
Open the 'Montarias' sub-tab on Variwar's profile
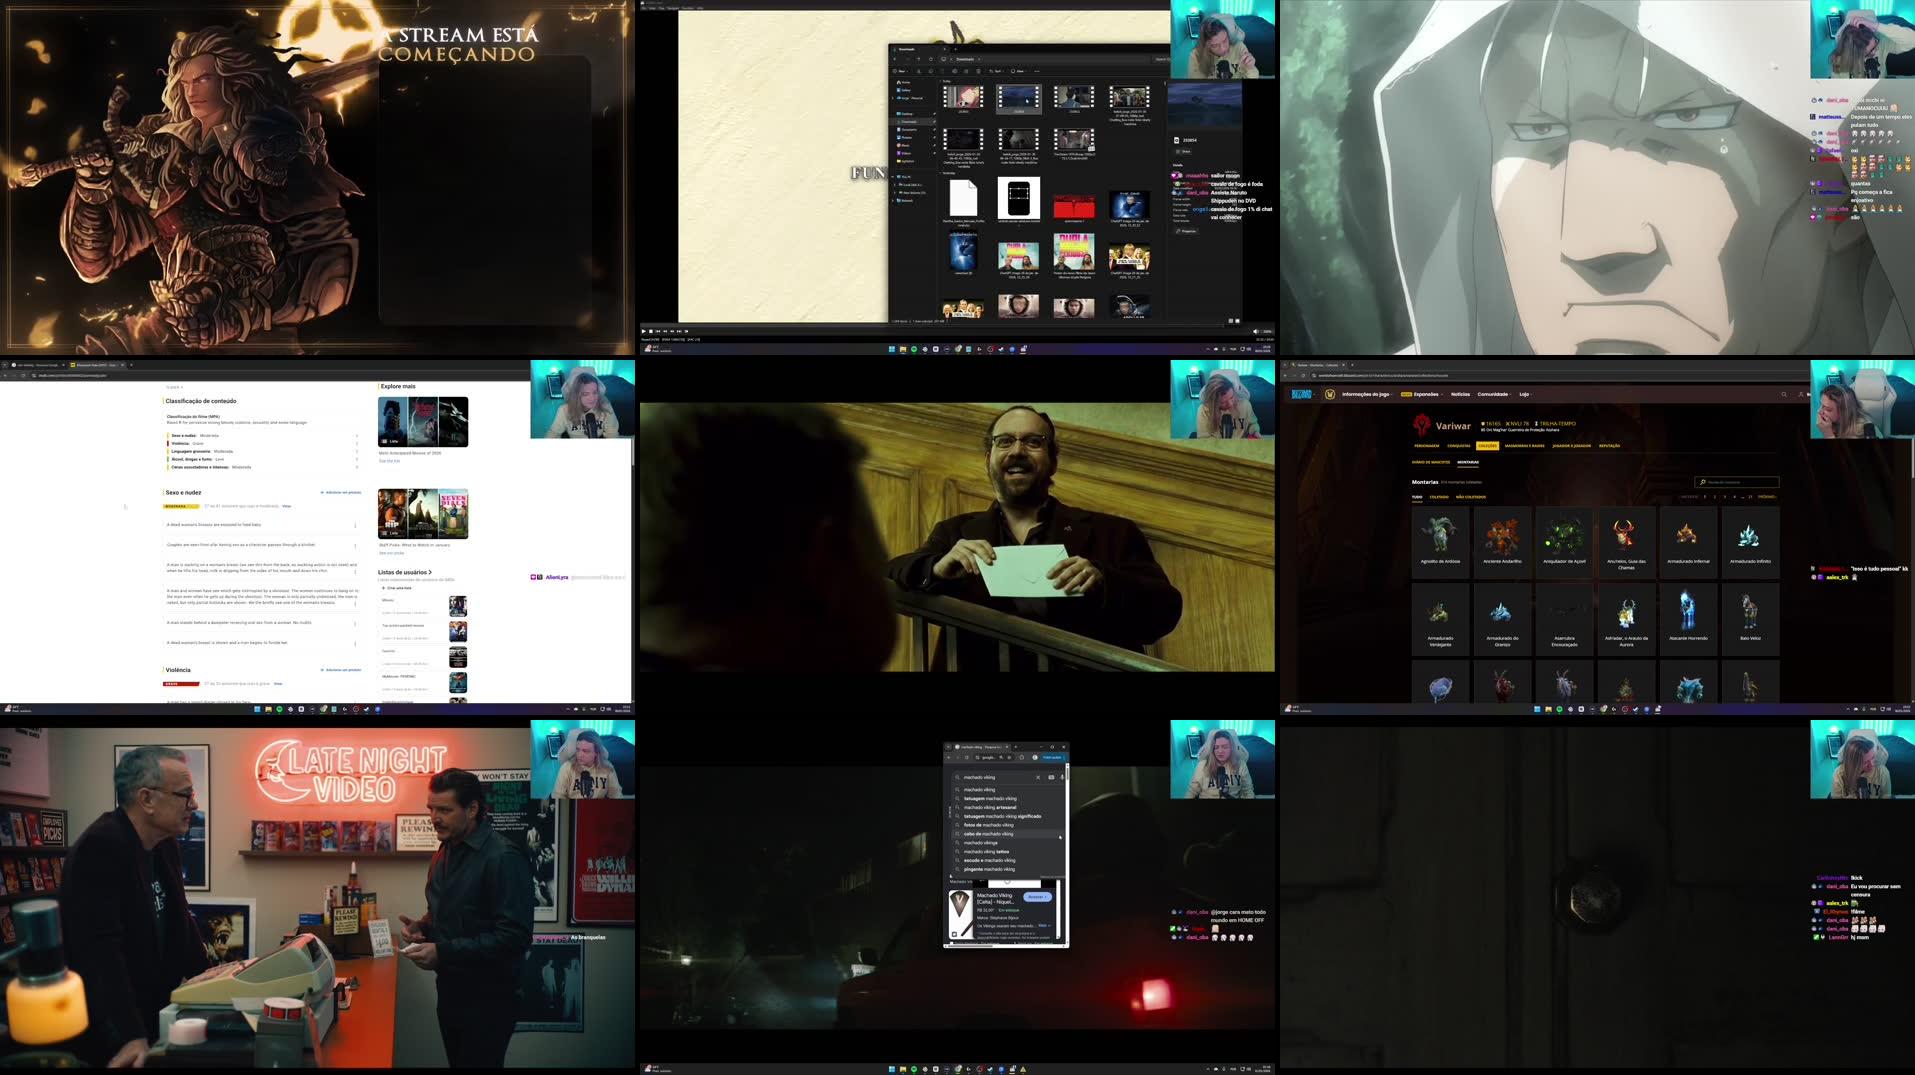click(x=1467, y=462)
